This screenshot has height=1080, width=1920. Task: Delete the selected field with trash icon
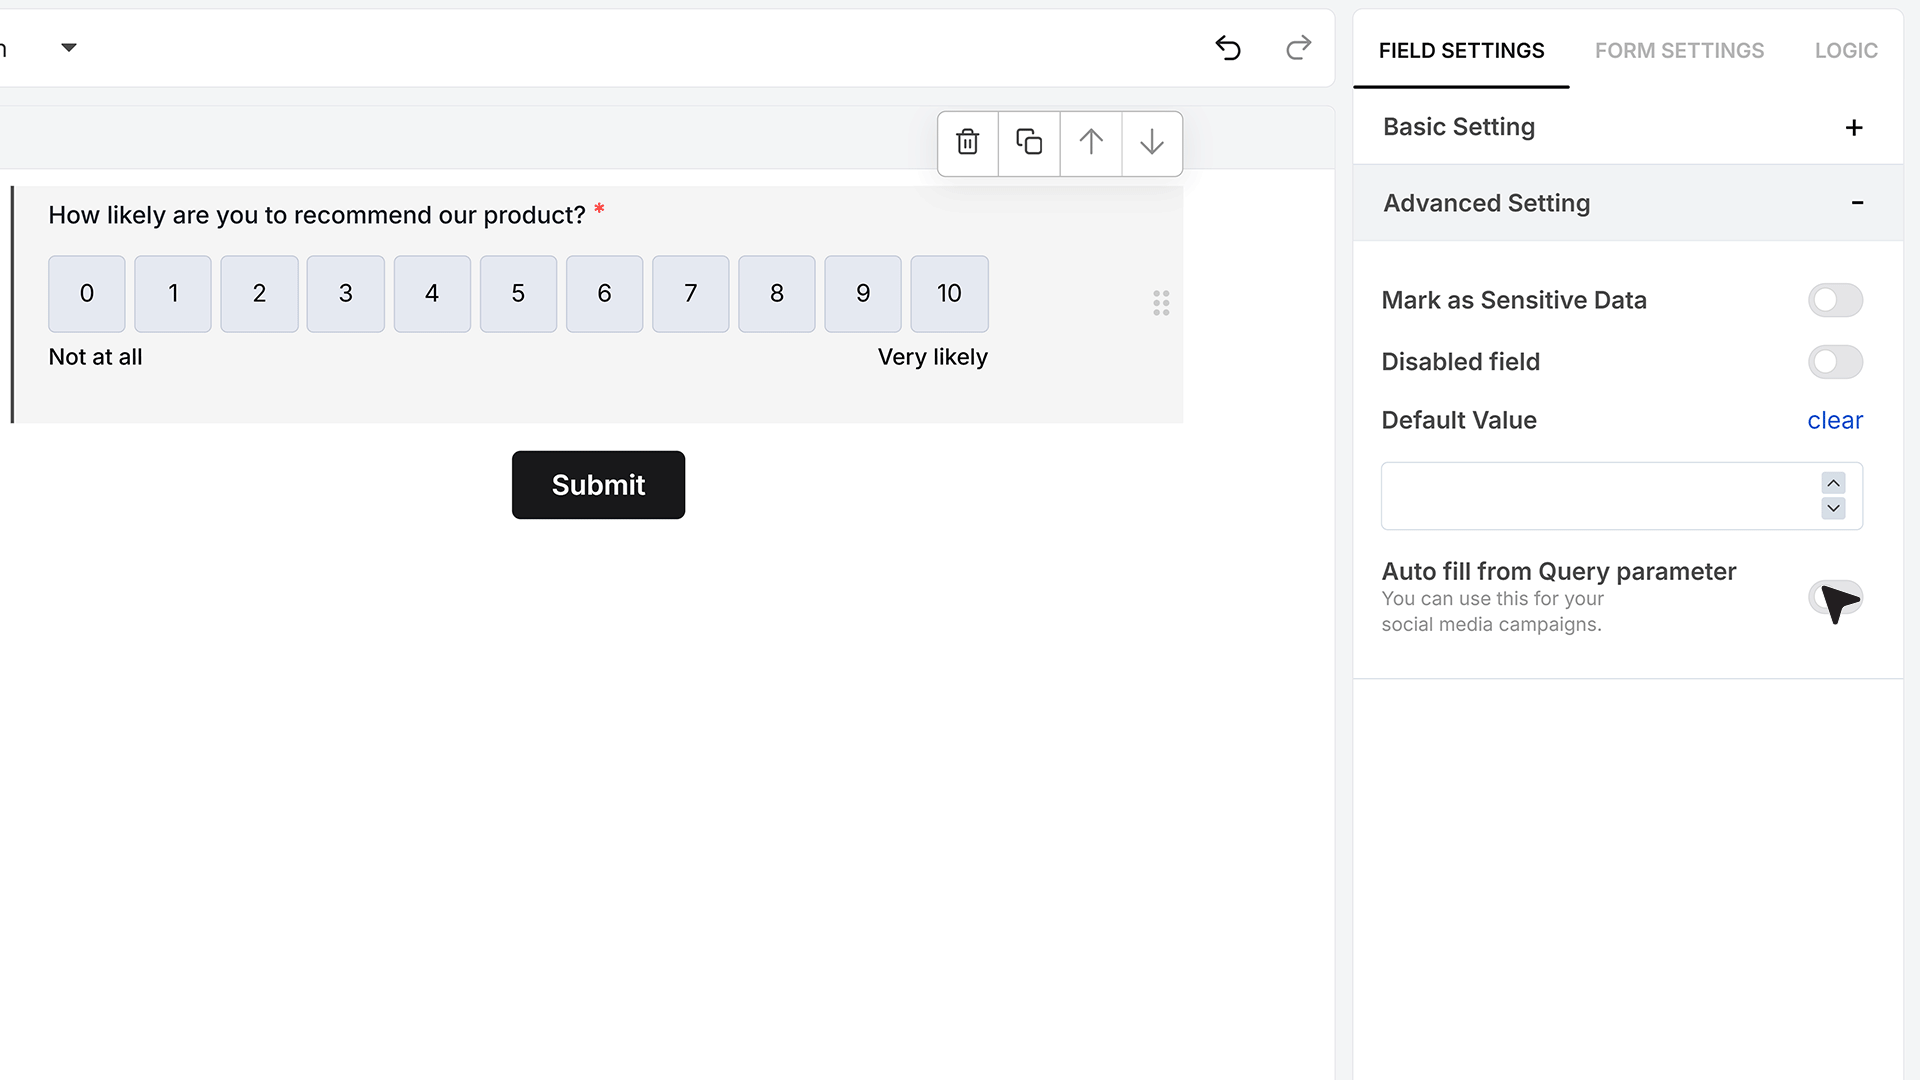(x=967, y=143)
